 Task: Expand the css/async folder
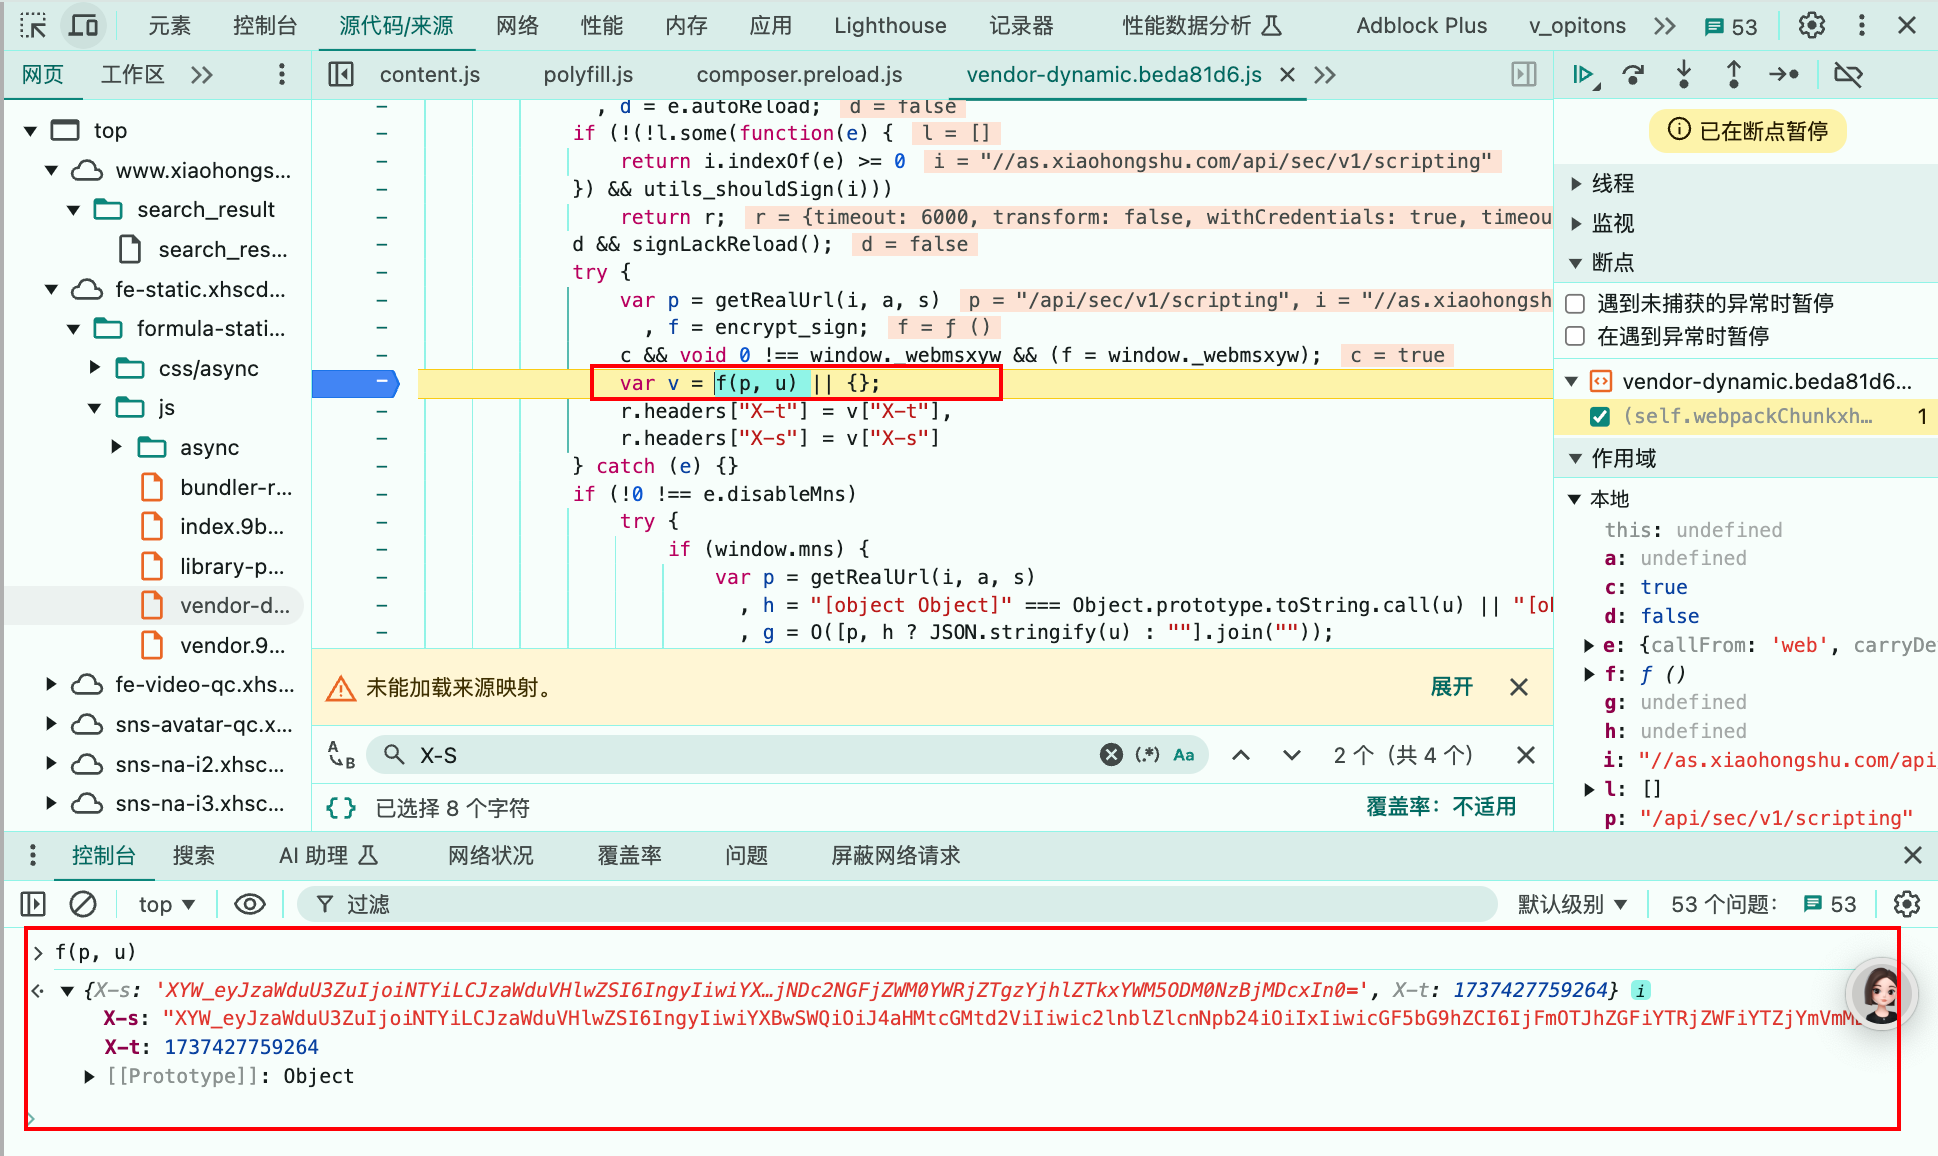point(95,368)
